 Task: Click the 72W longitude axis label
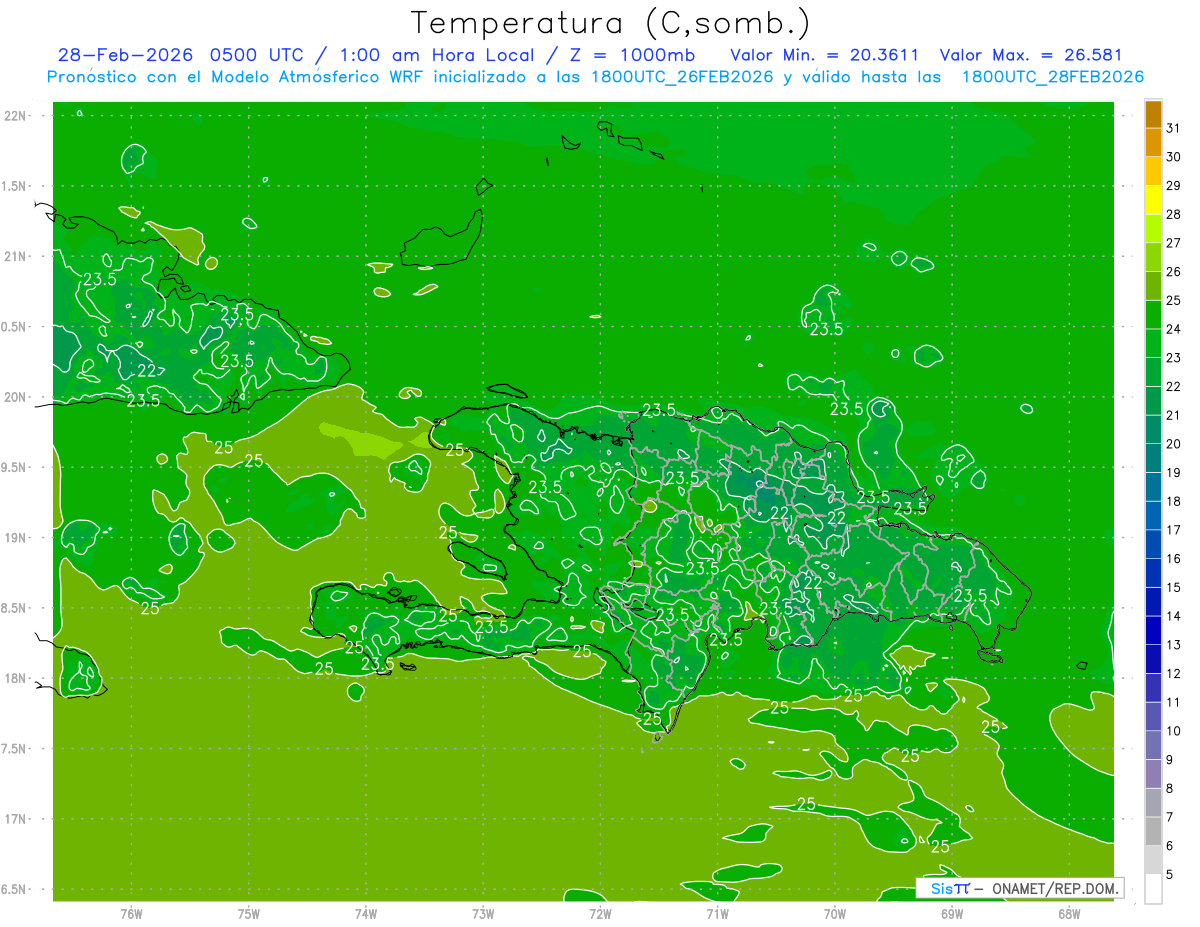pos(600,913)
